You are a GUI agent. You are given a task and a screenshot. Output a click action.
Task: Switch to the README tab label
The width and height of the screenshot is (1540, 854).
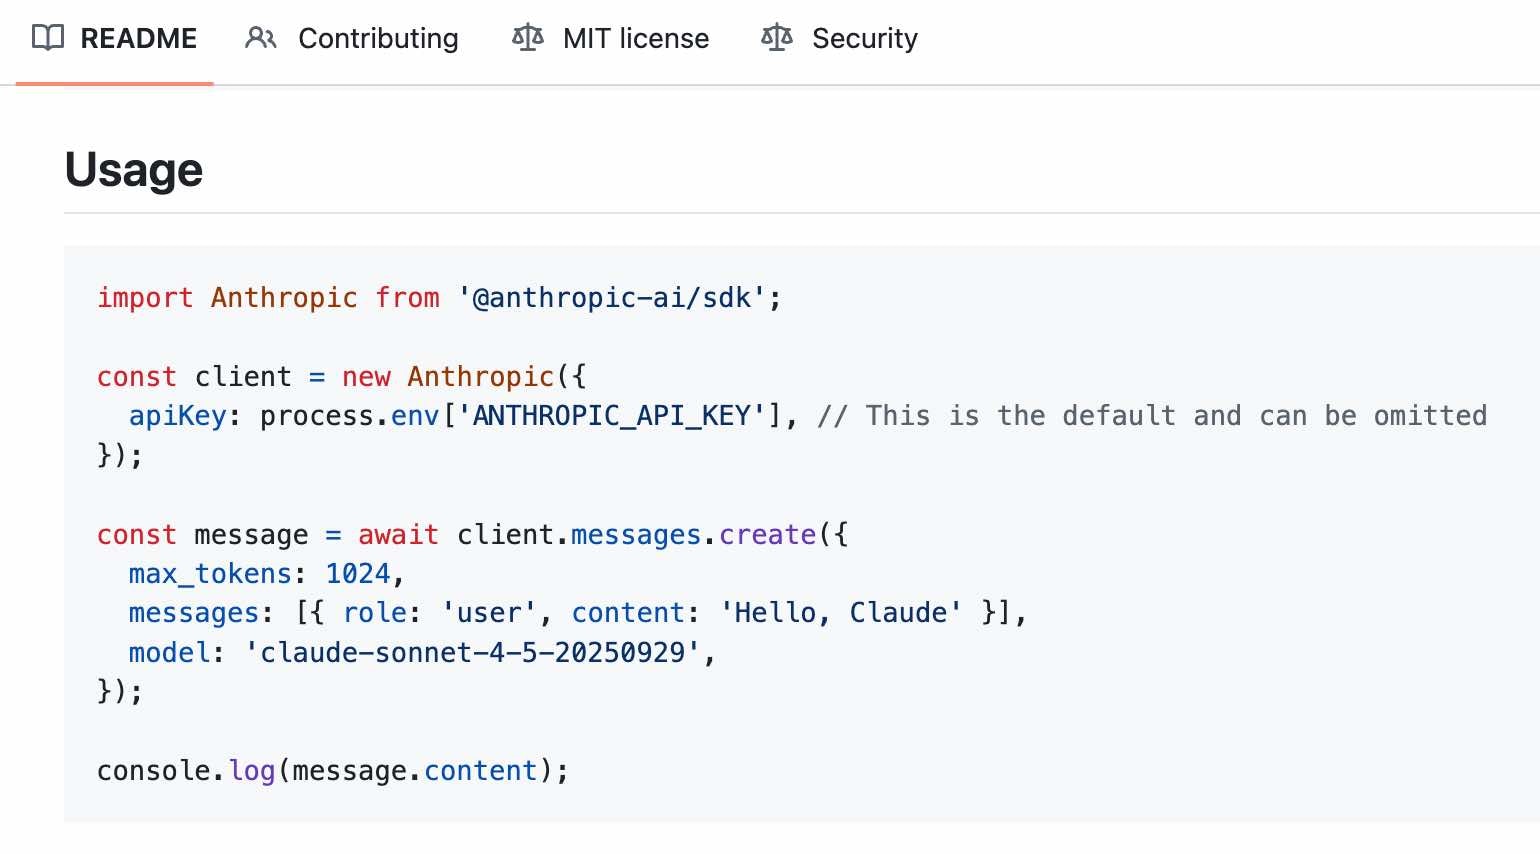coord(139,38)
